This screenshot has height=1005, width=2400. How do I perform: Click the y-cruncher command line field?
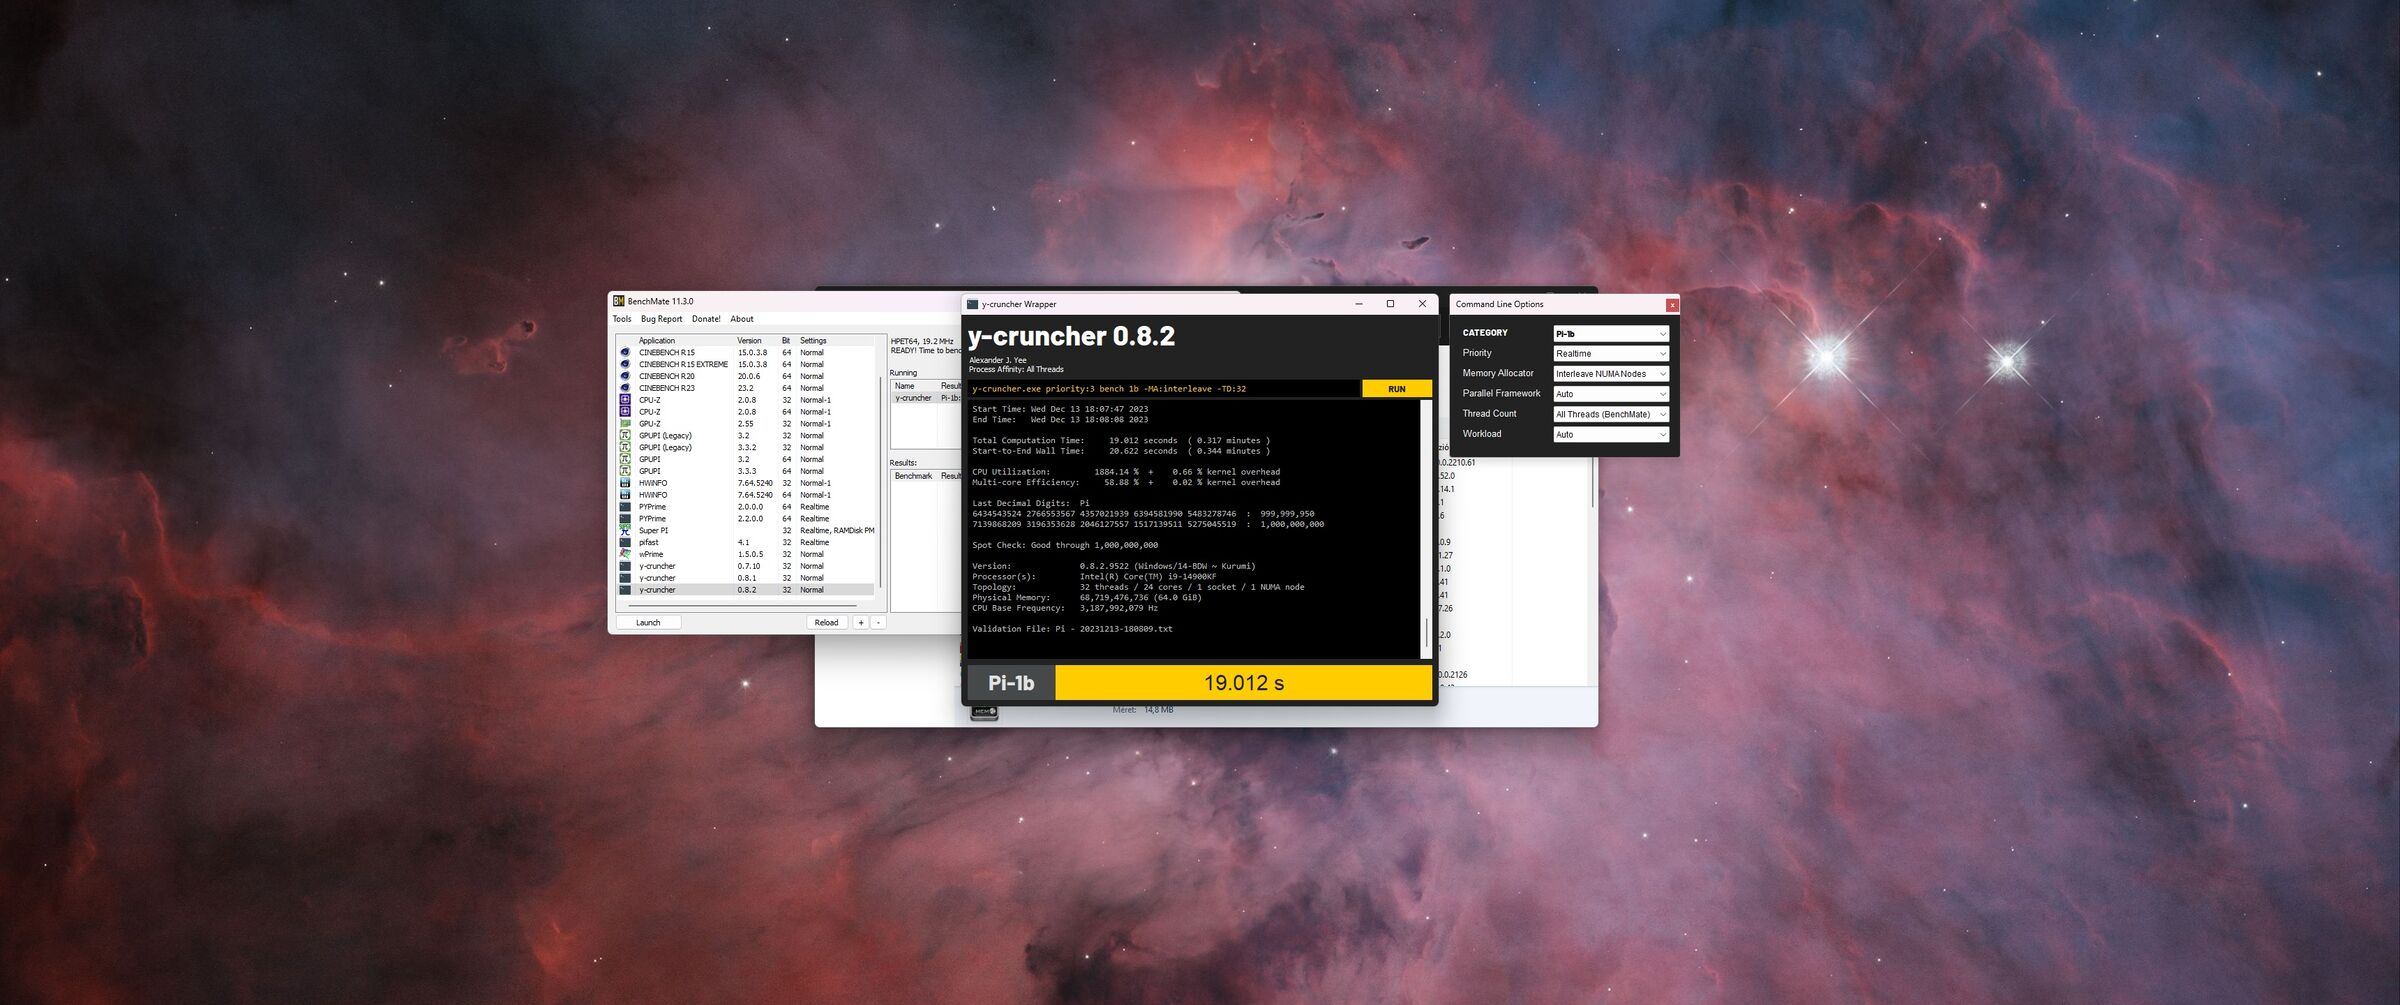coord(1164,389)
